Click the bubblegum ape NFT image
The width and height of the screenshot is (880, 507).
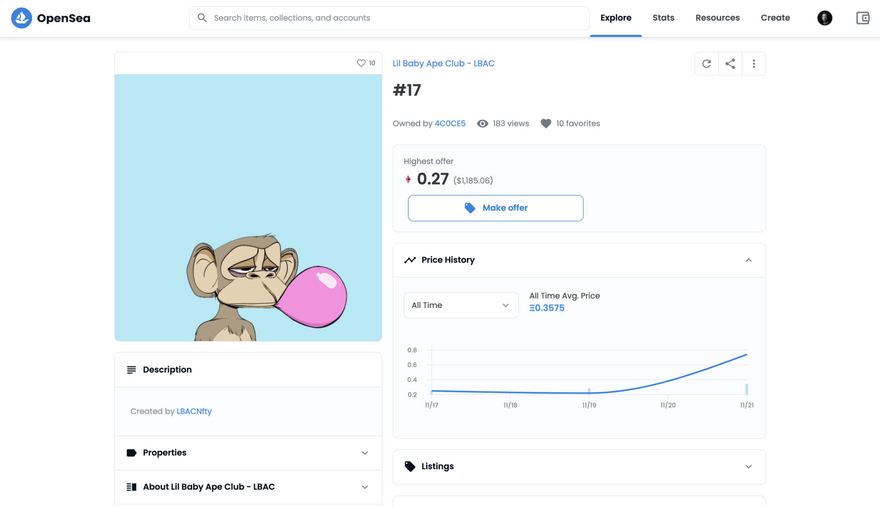coord(248,208)
